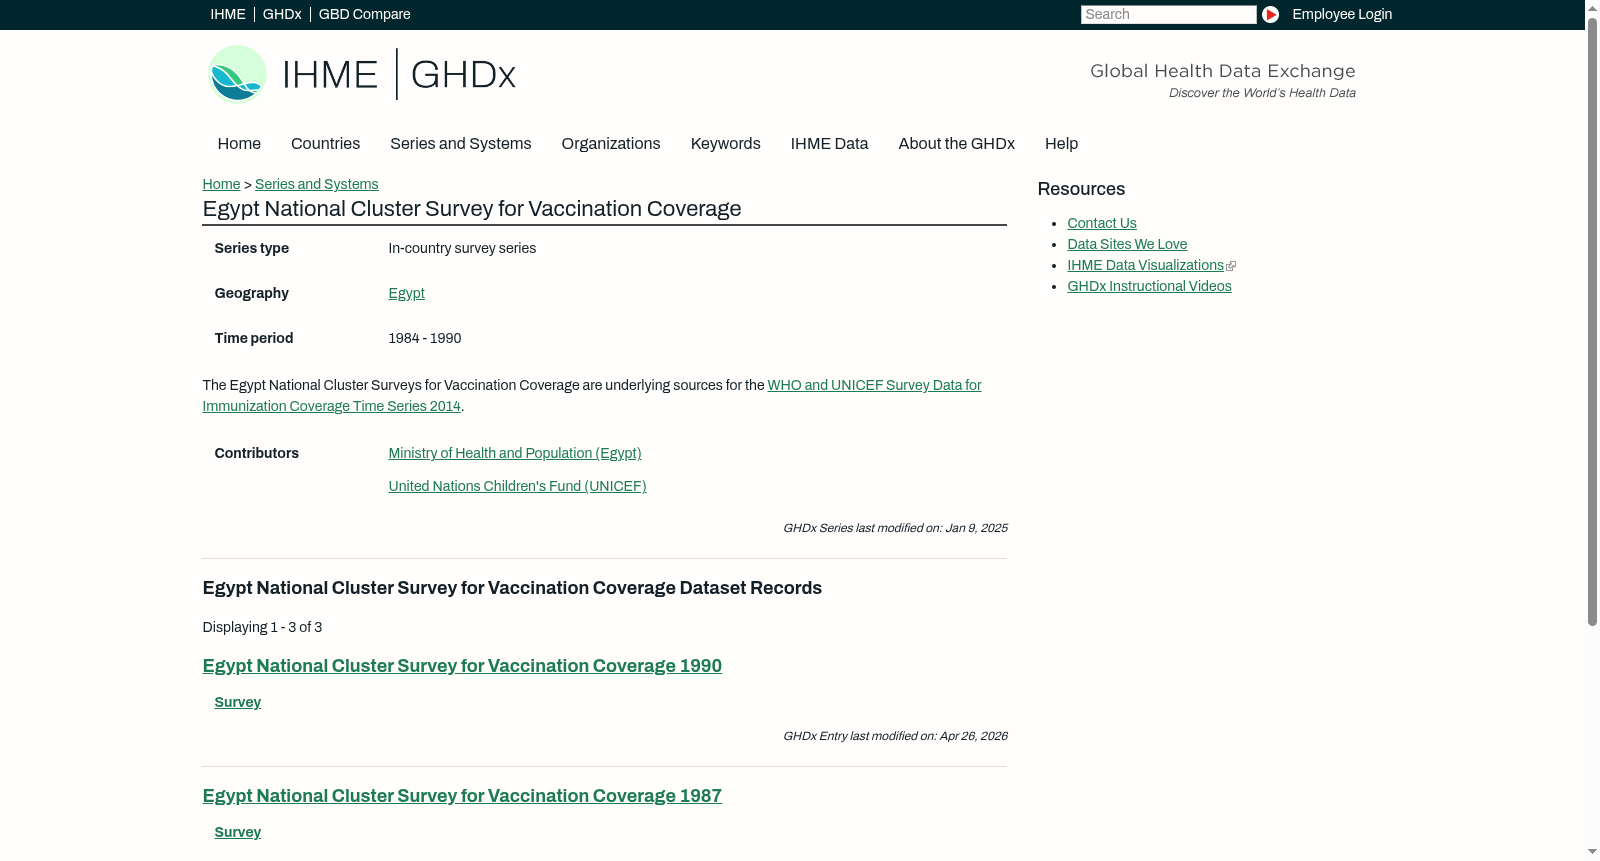Select Keywords in the navigation bar
1600x861 pixels.
(726, 144)
